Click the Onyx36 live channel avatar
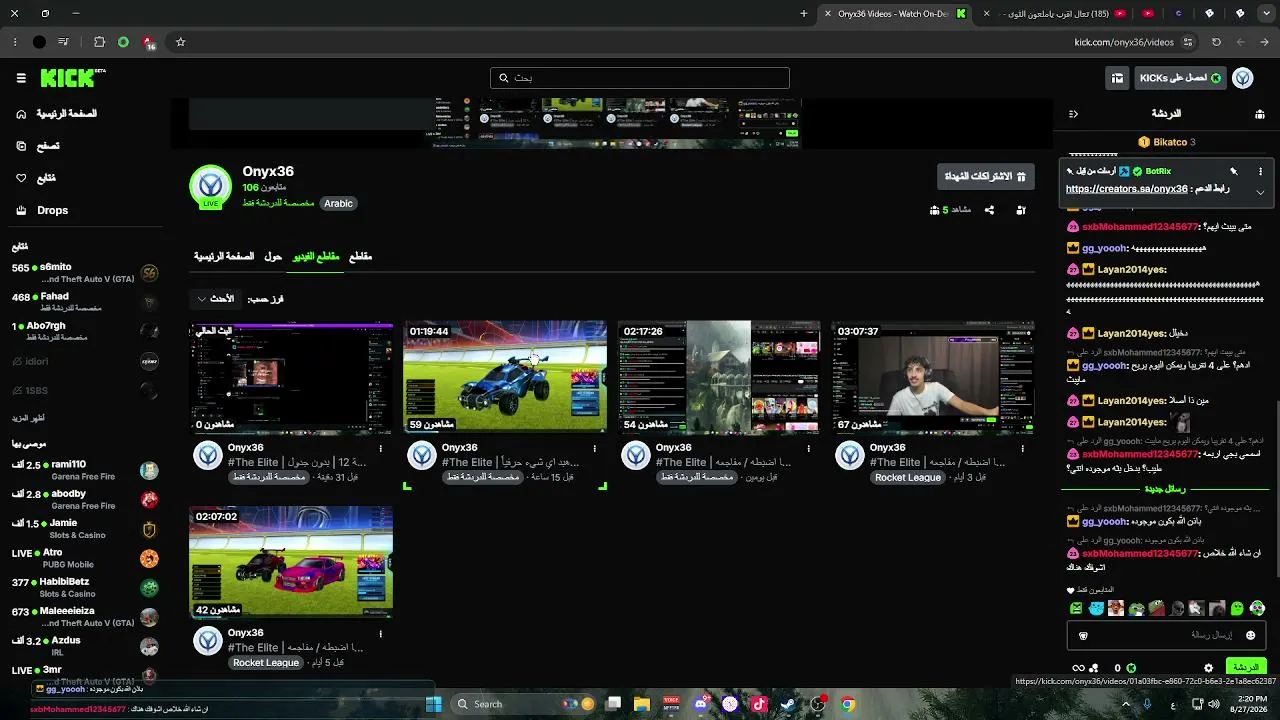Viewport: 1280px width, 720px height. click(x=210, y=186)
